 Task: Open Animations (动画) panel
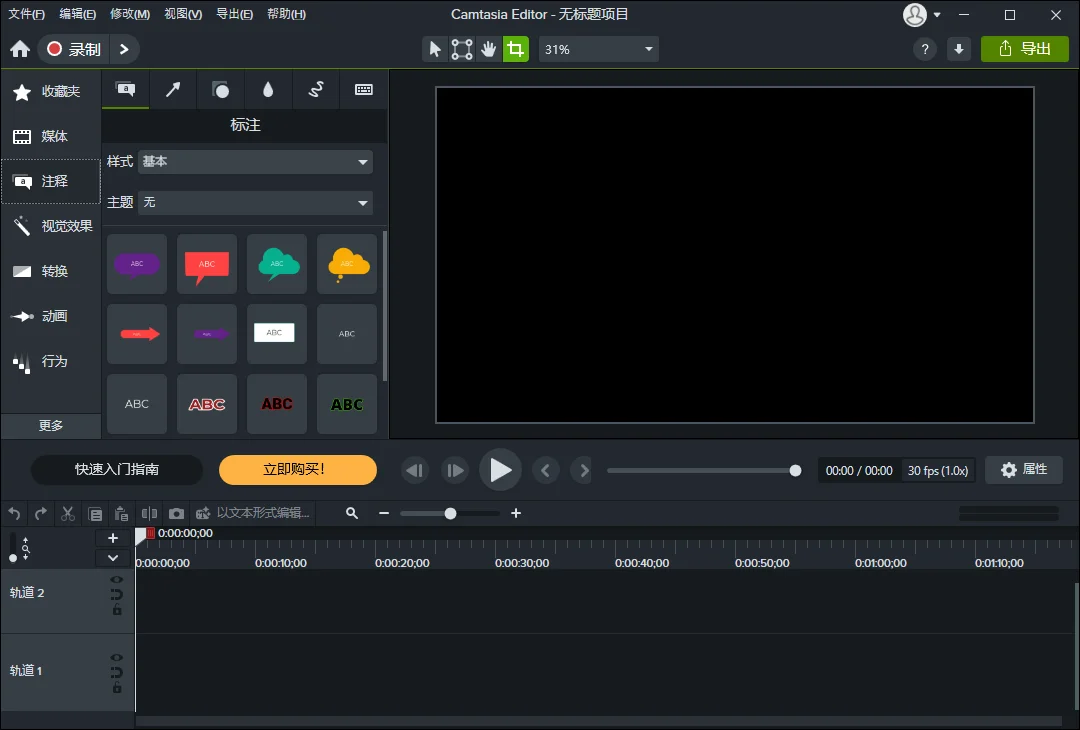coord(51,316)
